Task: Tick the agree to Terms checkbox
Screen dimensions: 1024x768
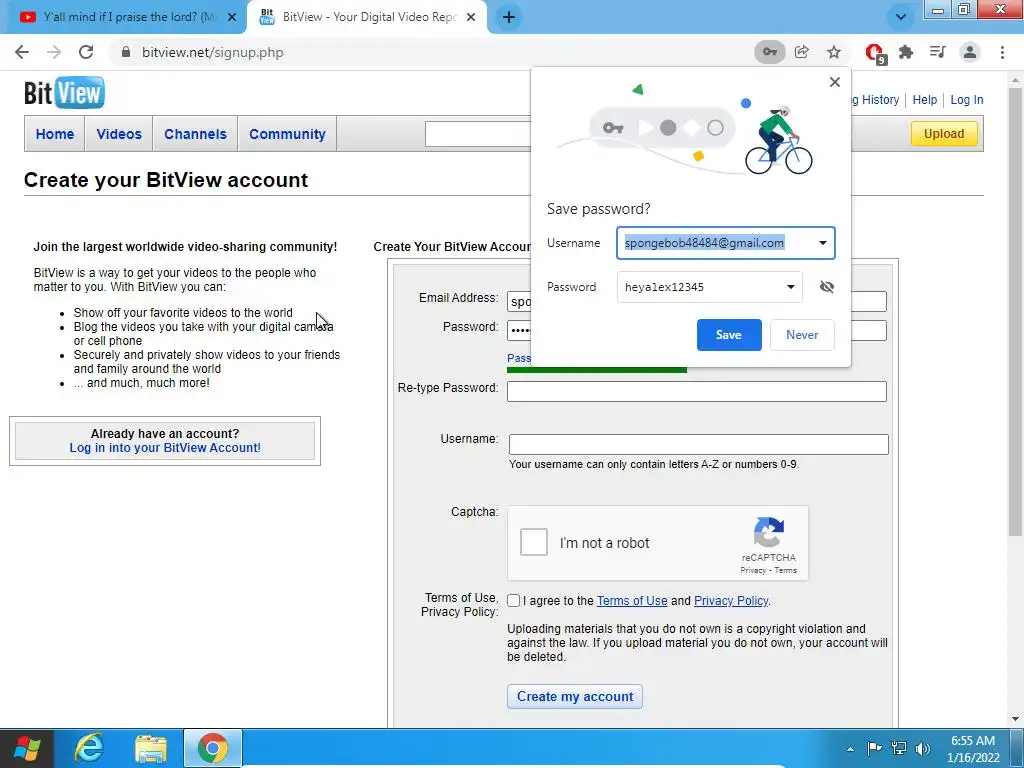Action: tap(514, 601)
